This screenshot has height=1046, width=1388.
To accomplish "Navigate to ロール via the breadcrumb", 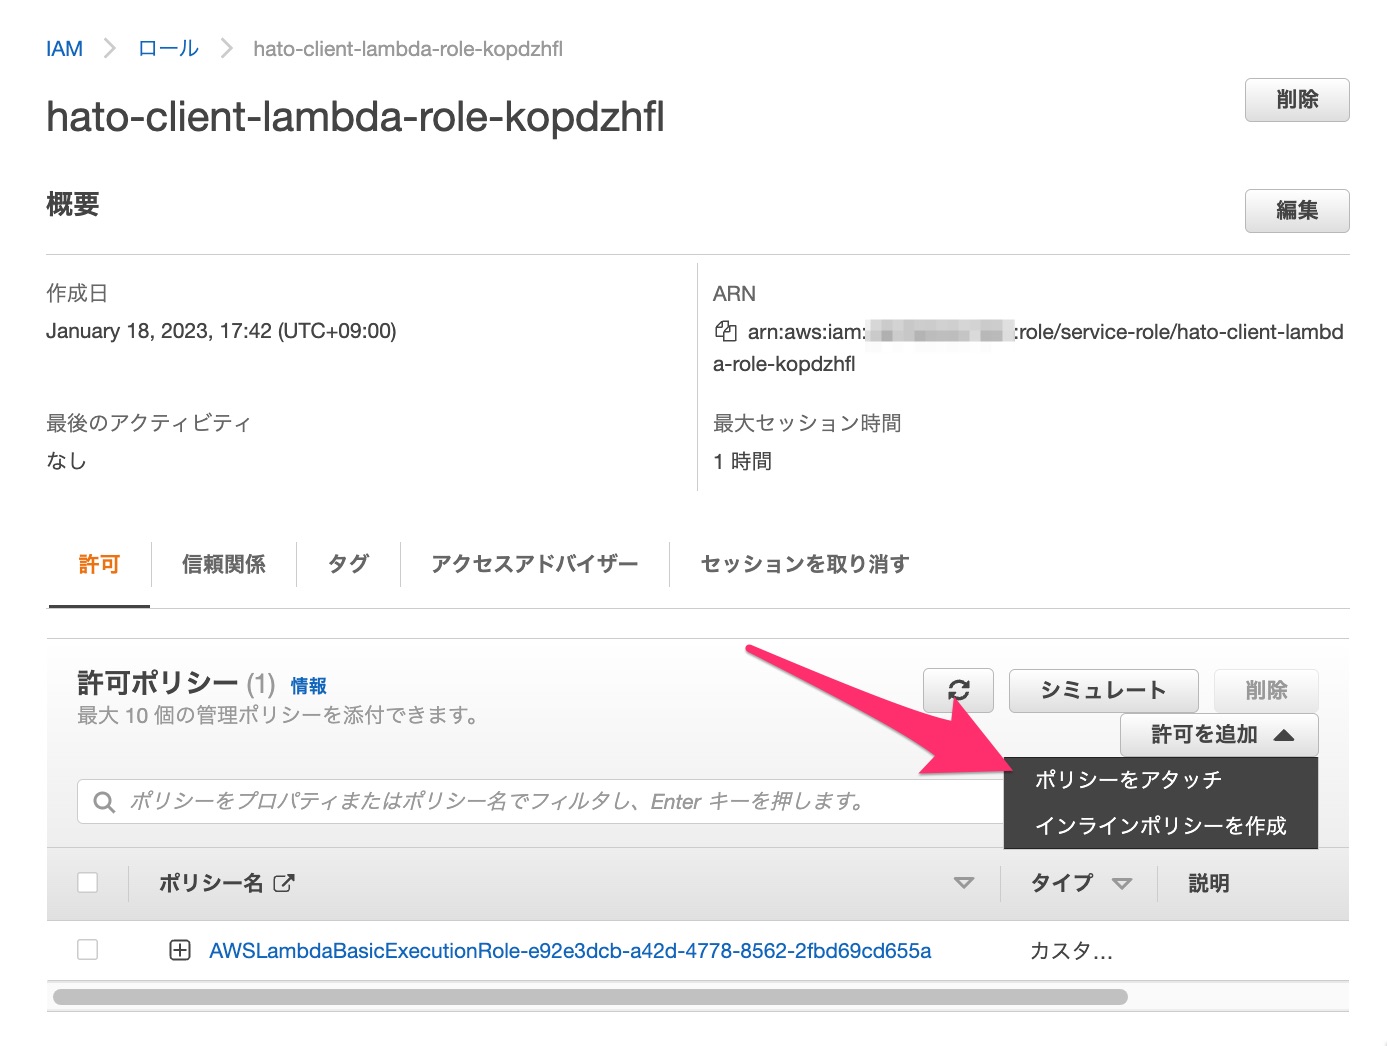I will (x=167, y=47).
